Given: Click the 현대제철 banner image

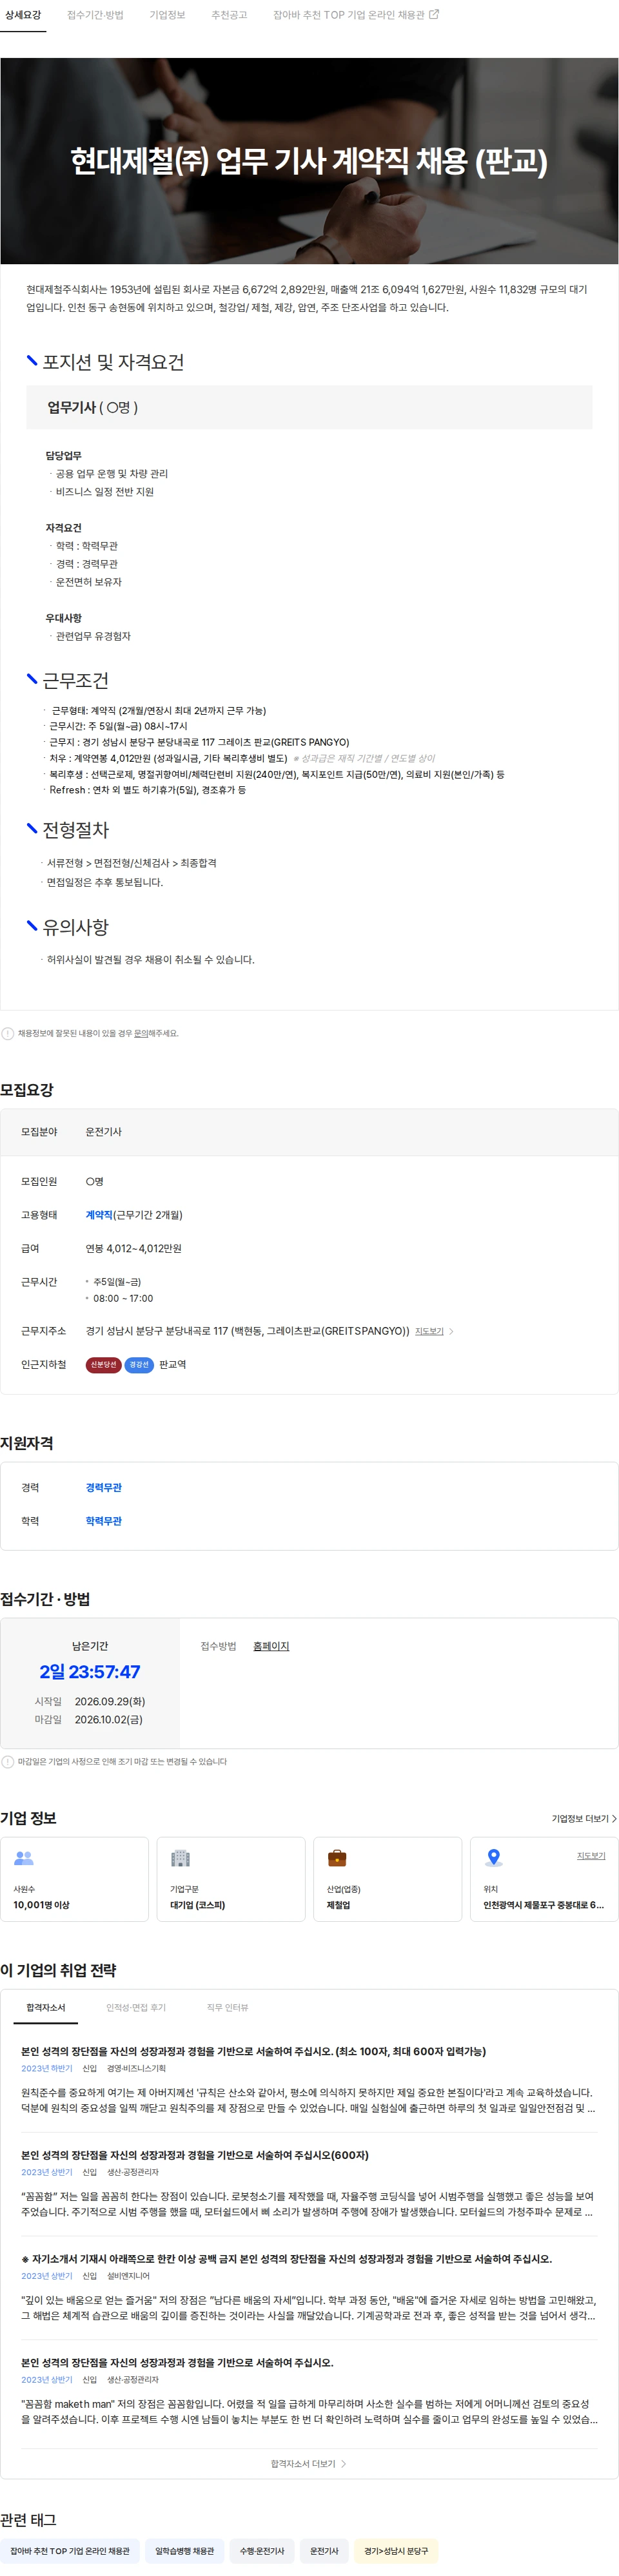Looking at the screenshot, I should click(309, 160).
